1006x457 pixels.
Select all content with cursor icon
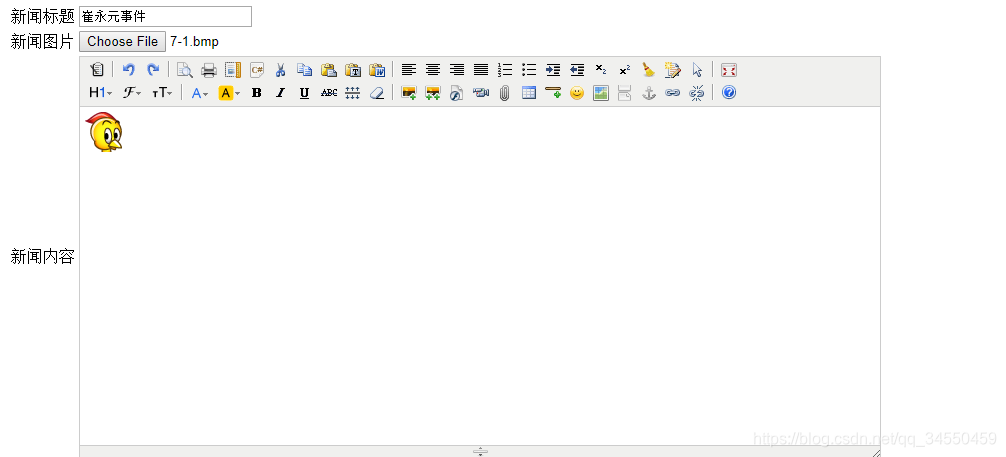[x=697, y=70]
